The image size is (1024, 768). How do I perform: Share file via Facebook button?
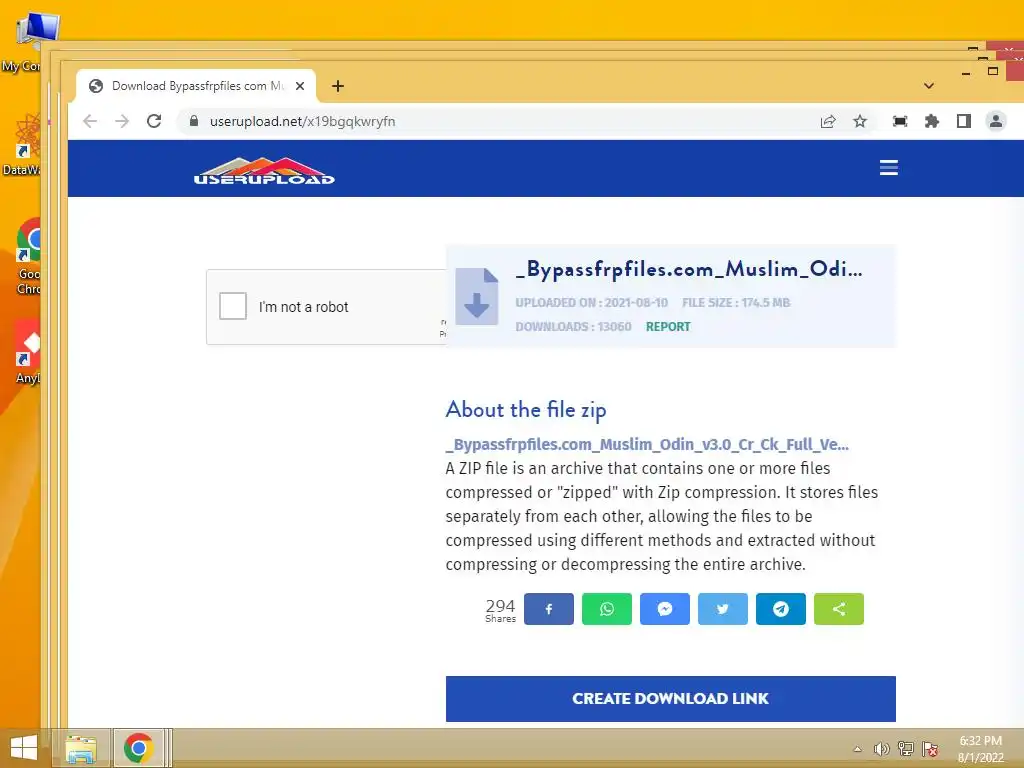(549, 609)
